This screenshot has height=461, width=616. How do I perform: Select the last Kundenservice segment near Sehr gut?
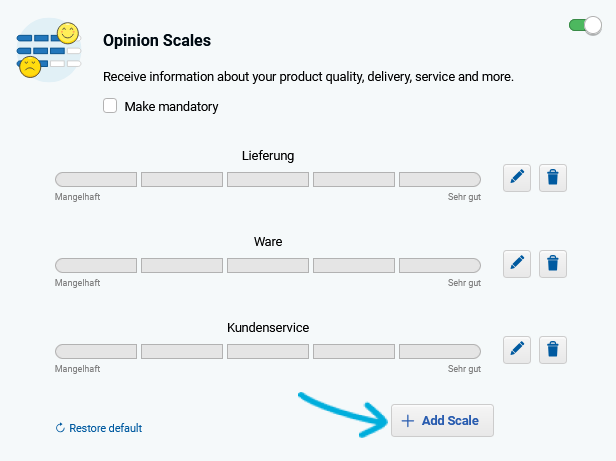coord(440,351)
